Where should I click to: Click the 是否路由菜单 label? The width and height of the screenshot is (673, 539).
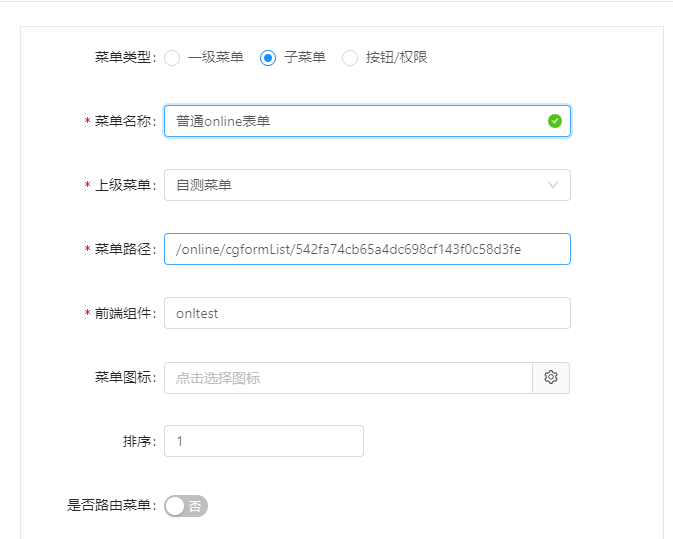pos(109,505)
